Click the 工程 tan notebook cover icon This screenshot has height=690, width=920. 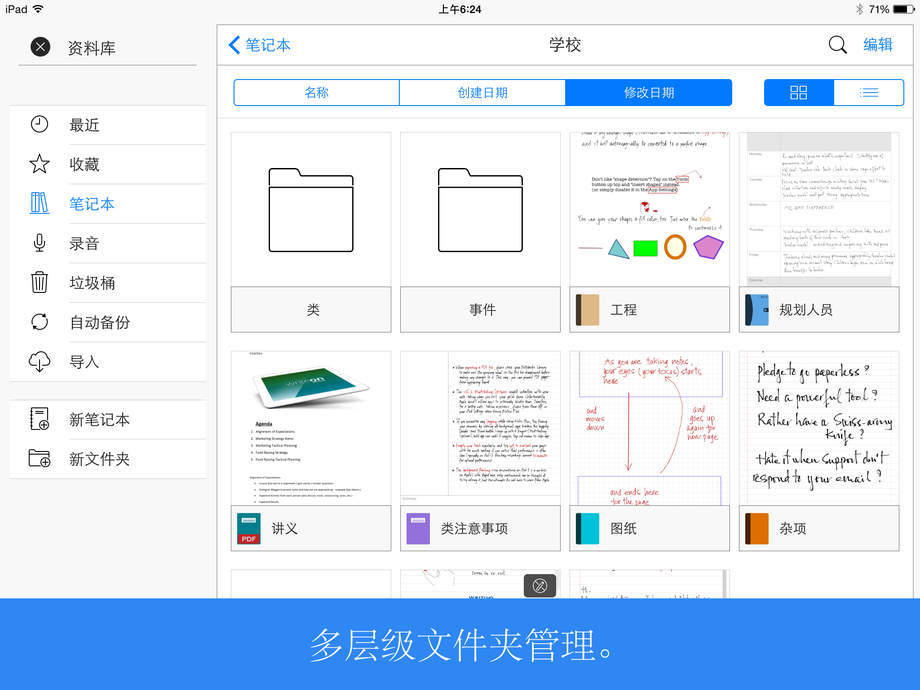click(587, 310)
